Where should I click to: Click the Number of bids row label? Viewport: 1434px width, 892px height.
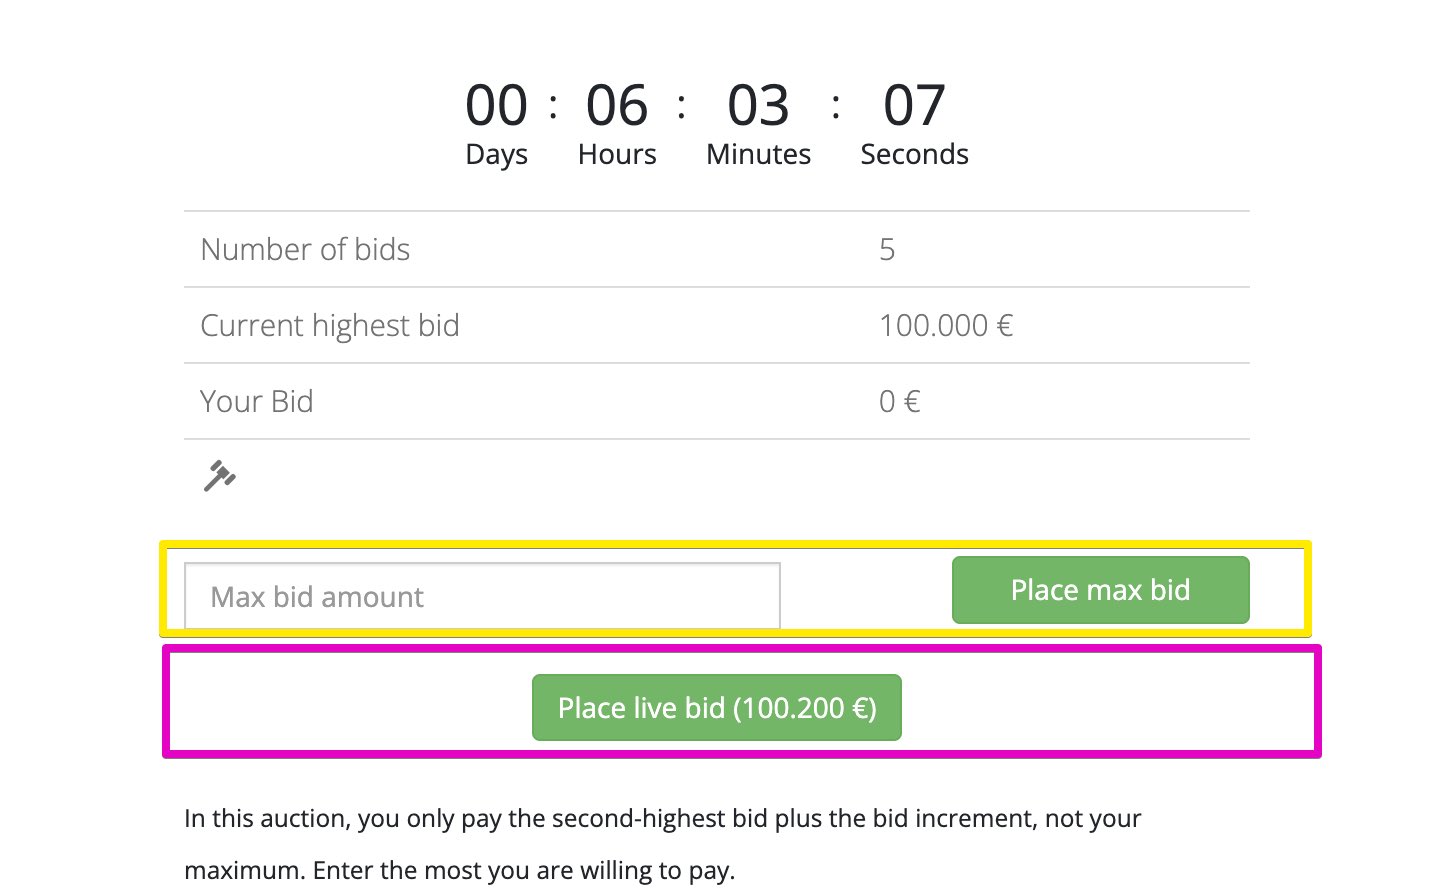305,250
